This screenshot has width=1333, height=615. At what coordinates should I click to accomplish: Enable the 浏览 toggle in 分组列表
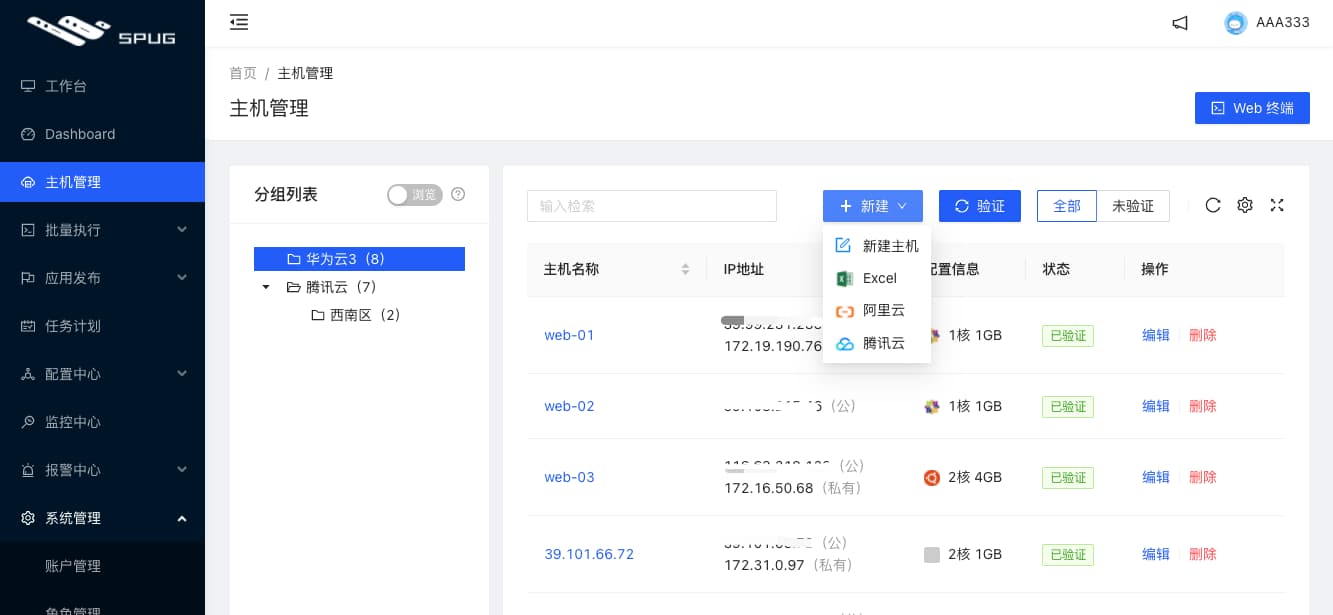coord(414,195)
